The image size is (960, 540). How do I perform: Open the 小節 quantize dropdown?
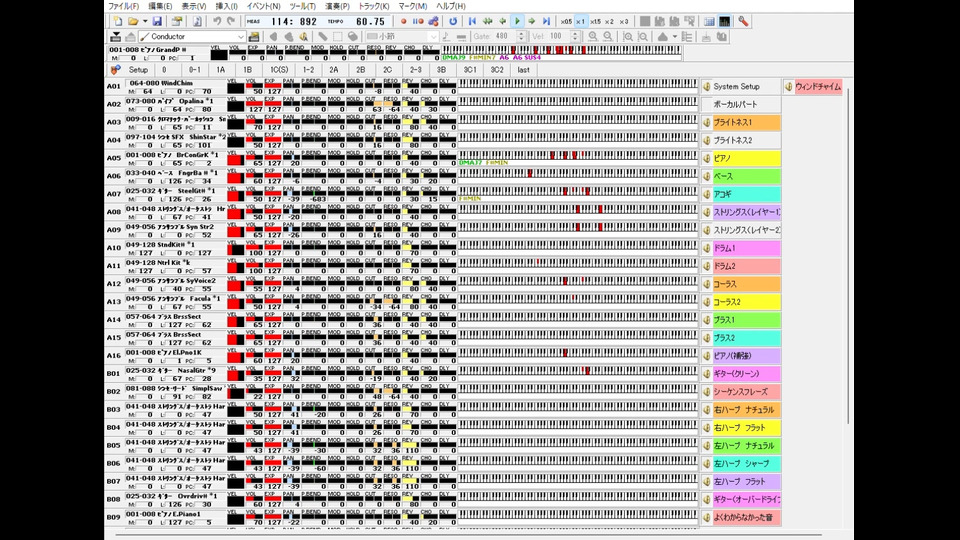[x=433, y=37]
